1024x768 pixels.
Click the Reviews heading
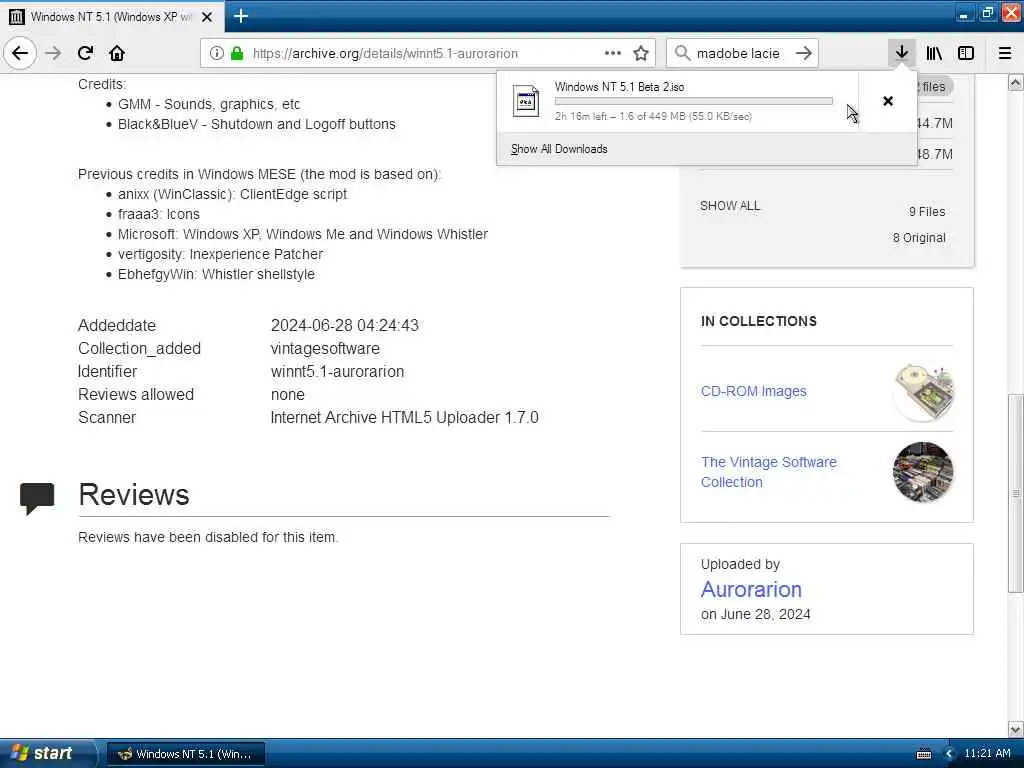click(134, 494)
